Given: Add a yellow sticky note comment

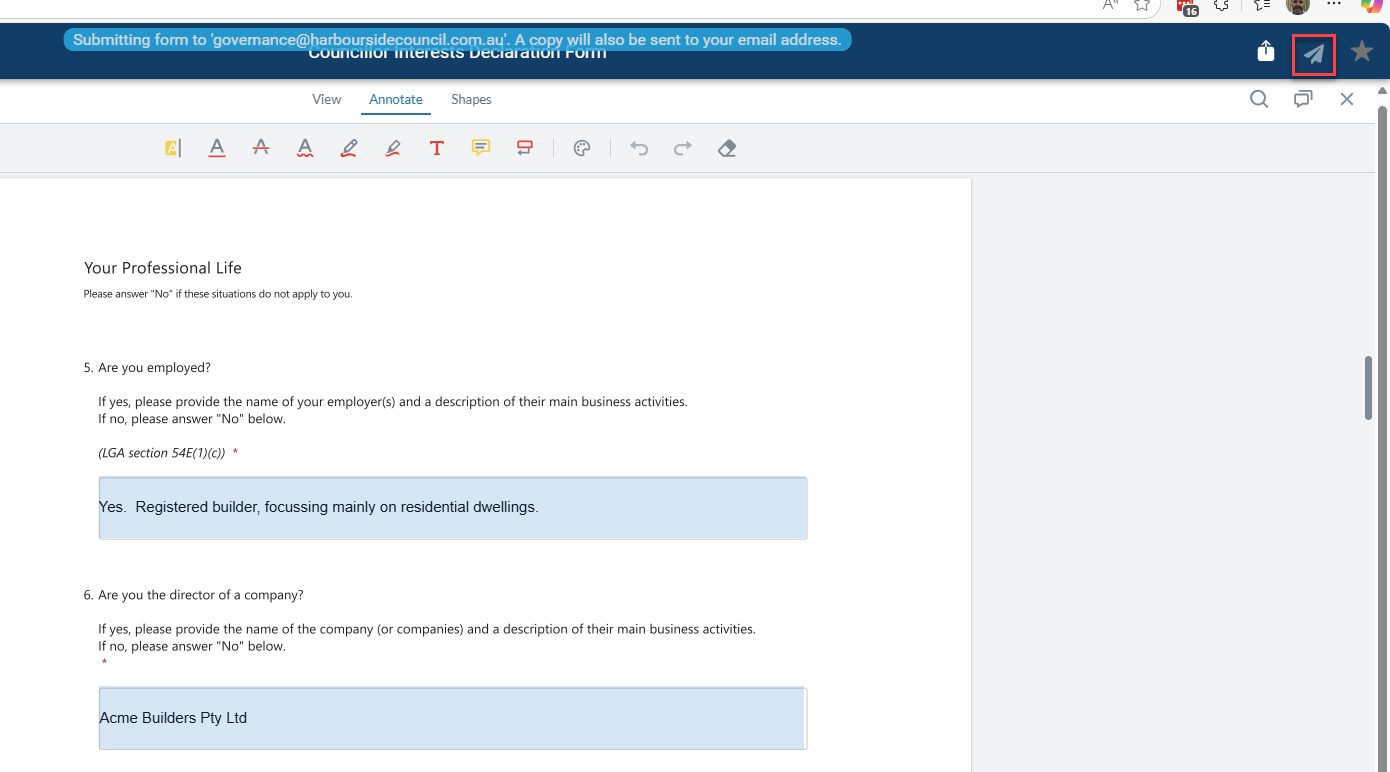Looking at the screenshot, I should tap(481, 148).
